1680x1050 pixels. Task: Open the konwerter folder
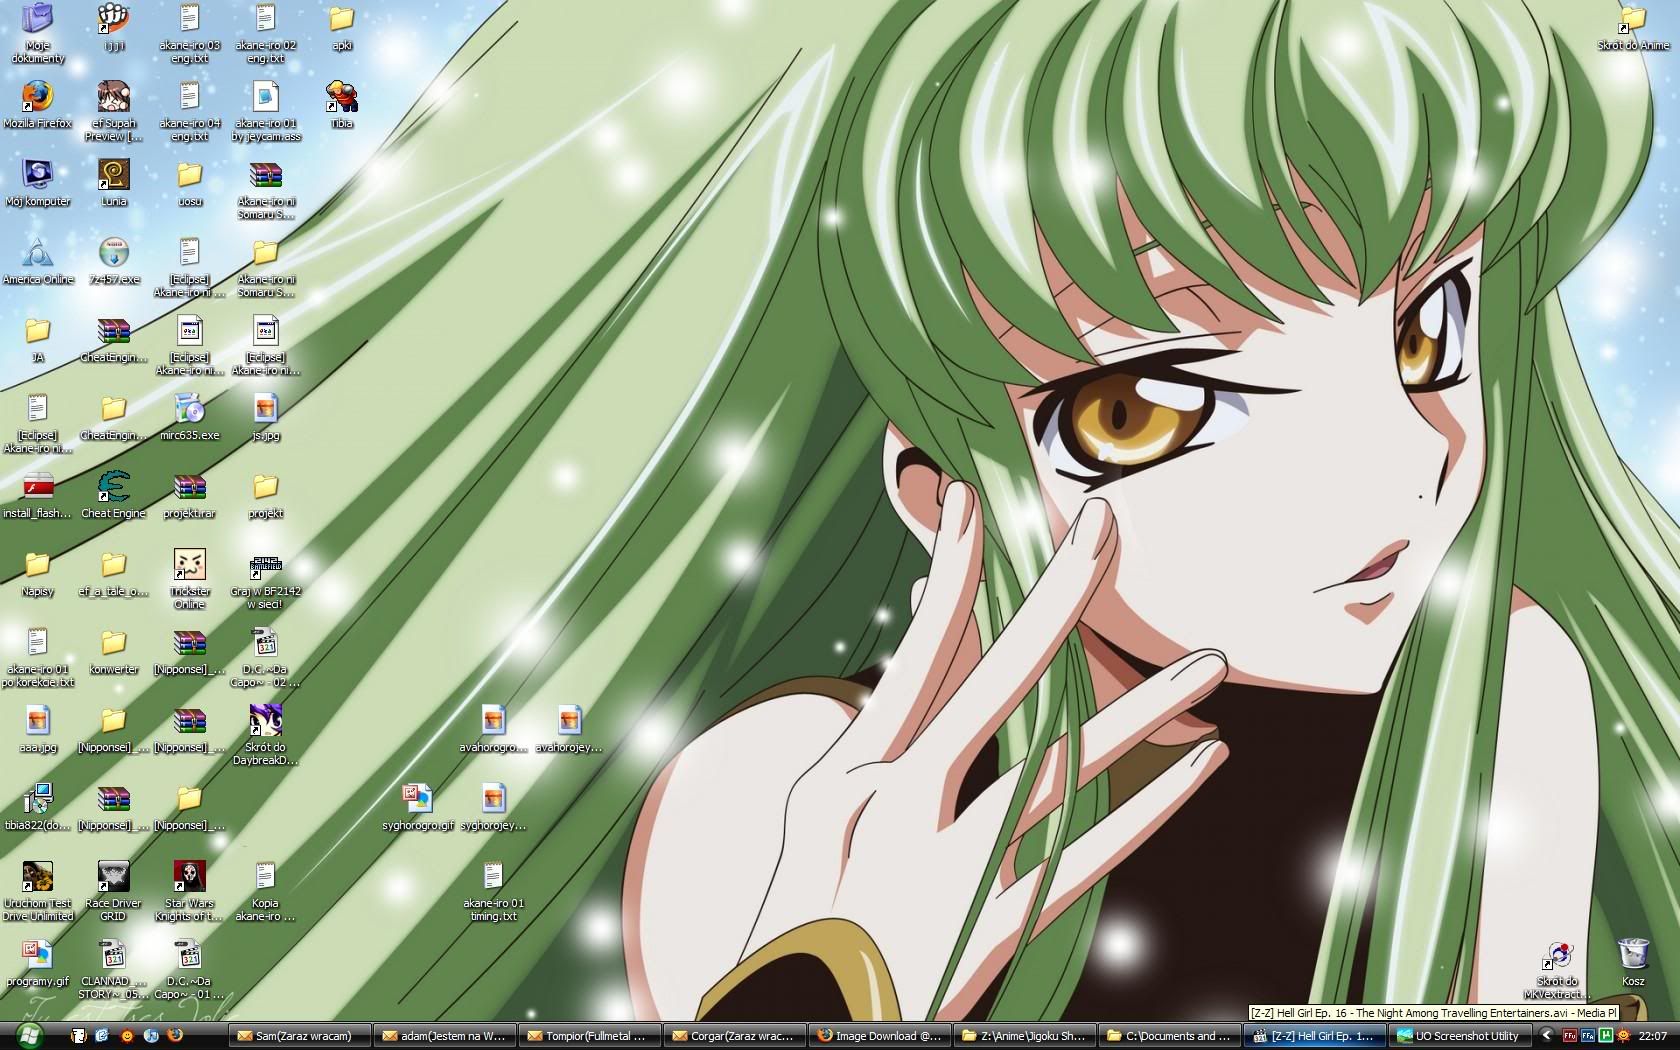[113, 651]
